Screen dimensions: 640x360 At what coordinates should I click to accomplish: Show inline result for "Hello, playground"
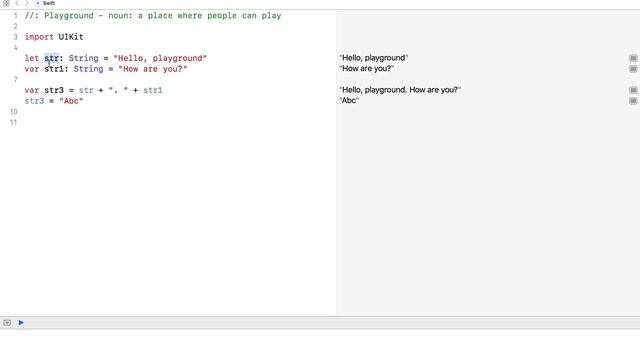(633, 58)
